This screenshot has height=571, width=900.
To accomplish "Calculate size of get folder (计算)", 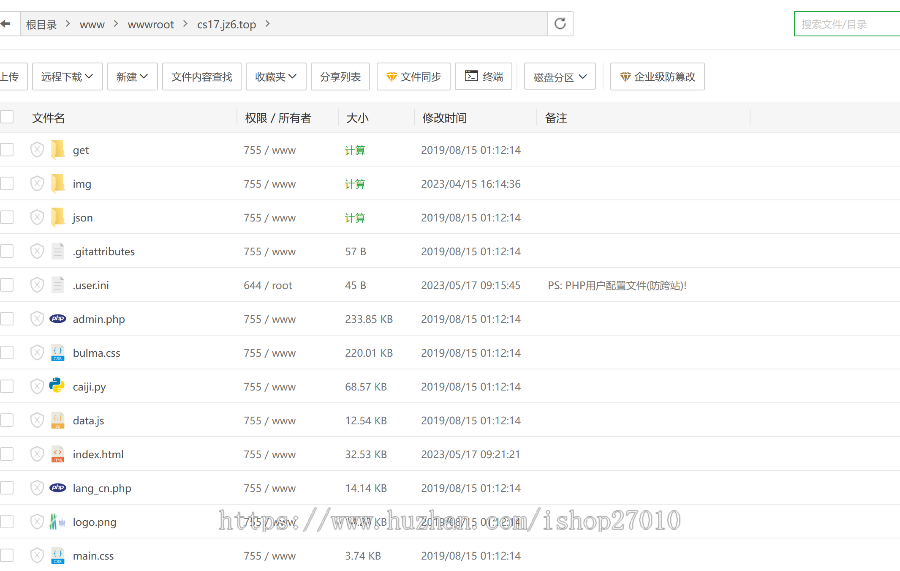I will tap(355, 150).
